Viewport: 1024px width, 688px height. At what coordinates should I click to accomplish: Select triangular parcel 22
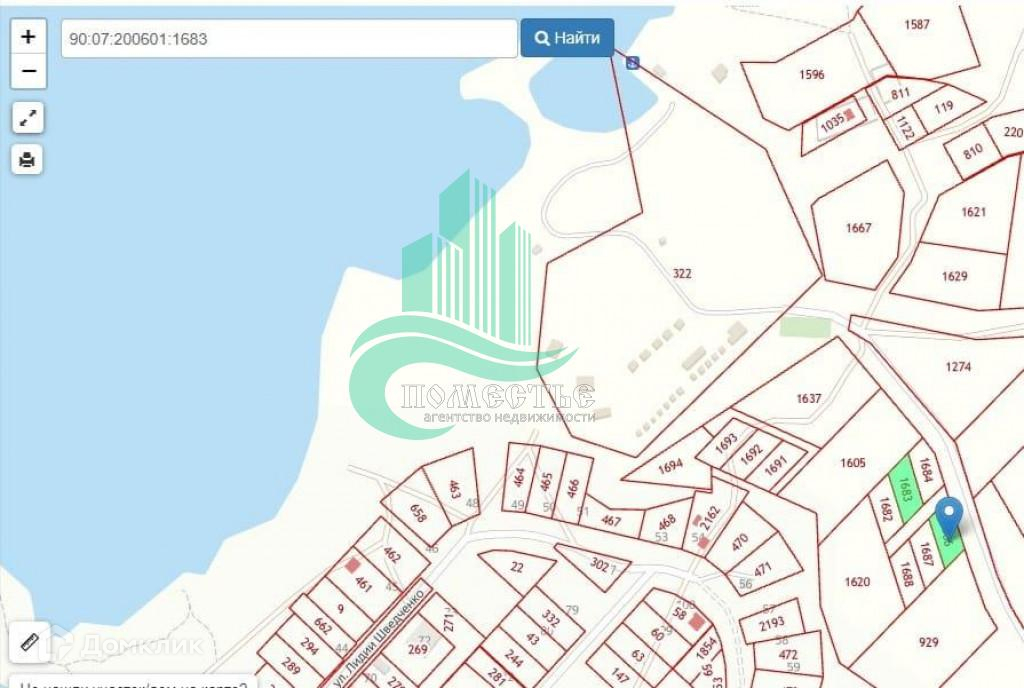coord(517,567)
